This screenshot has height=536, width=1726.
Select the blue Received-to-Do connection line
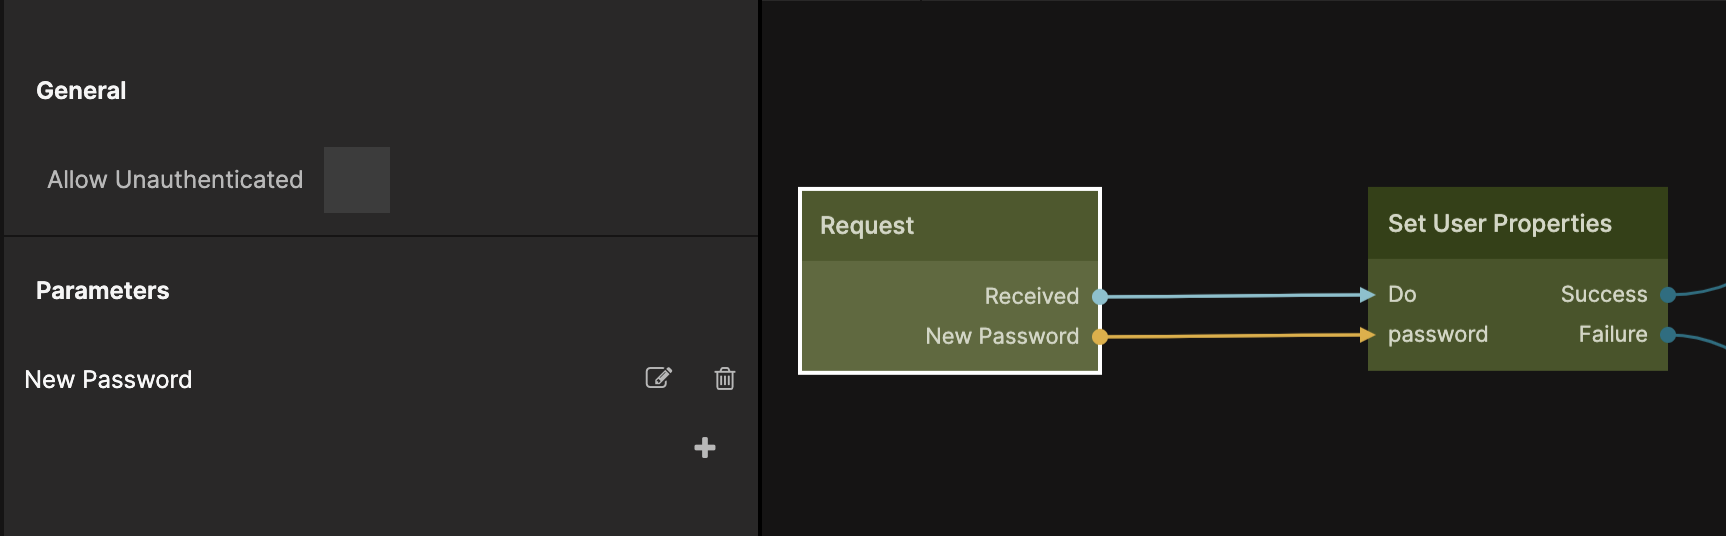click(1235, 296)
